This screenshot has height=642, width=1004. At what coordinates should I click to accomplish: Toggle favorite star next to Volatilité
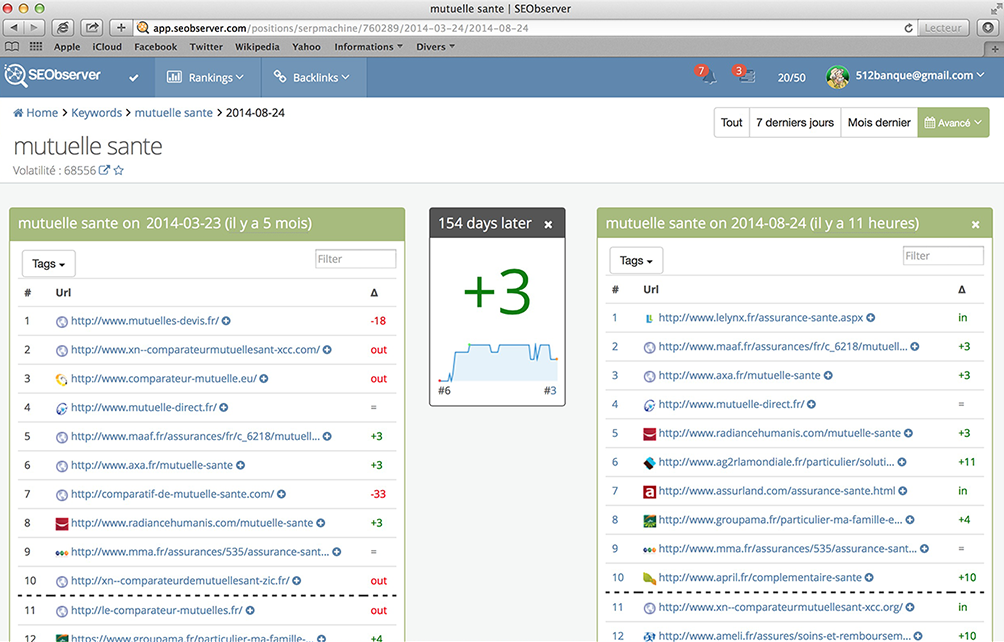(118, 171)
